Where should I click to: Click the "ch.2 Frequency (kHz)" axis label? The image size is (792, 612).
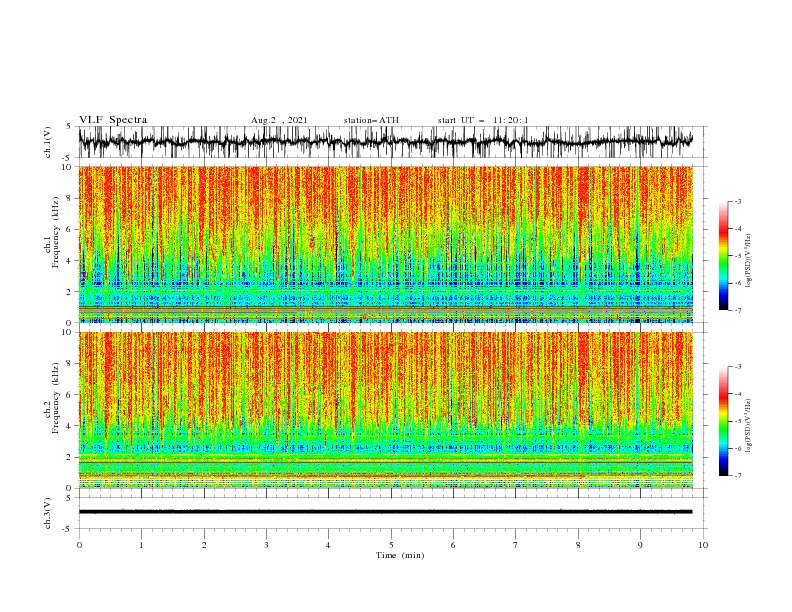click(52, 398)
